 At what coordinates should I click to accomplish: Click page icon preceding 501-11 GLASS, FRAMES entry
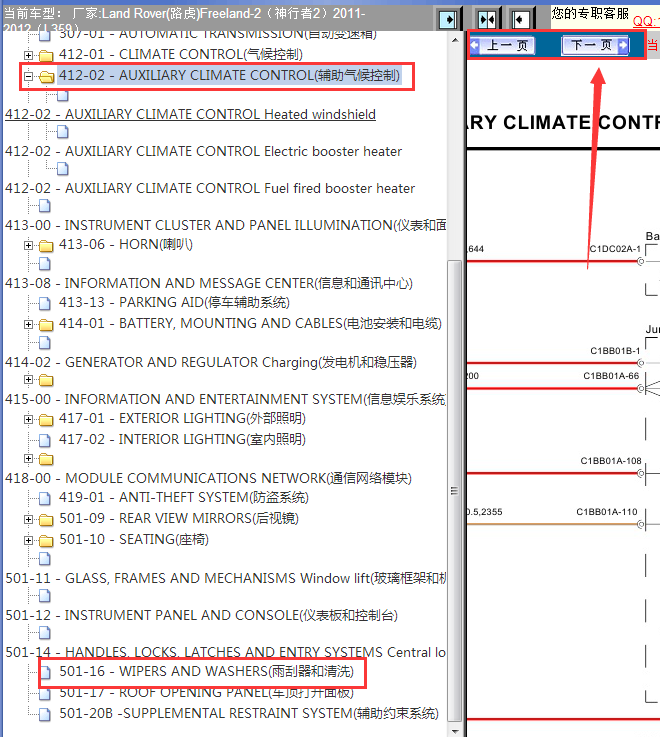(45, 558)
